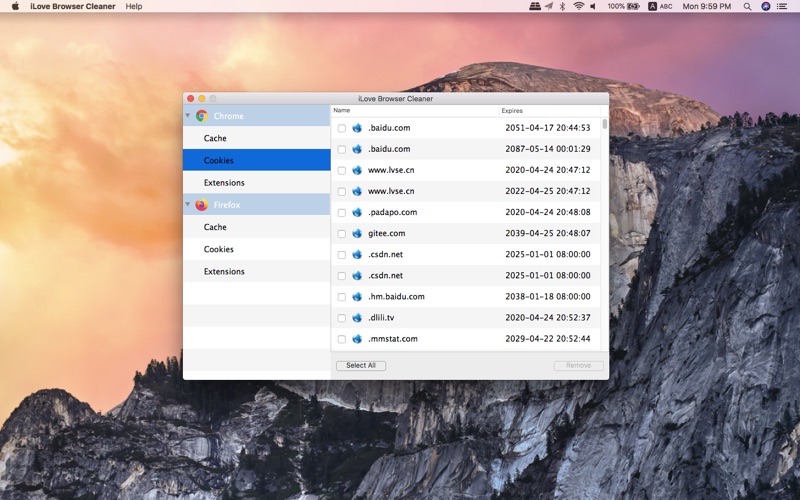Check the box for gitee.com

pyautogui.click(x=342, y=234)
